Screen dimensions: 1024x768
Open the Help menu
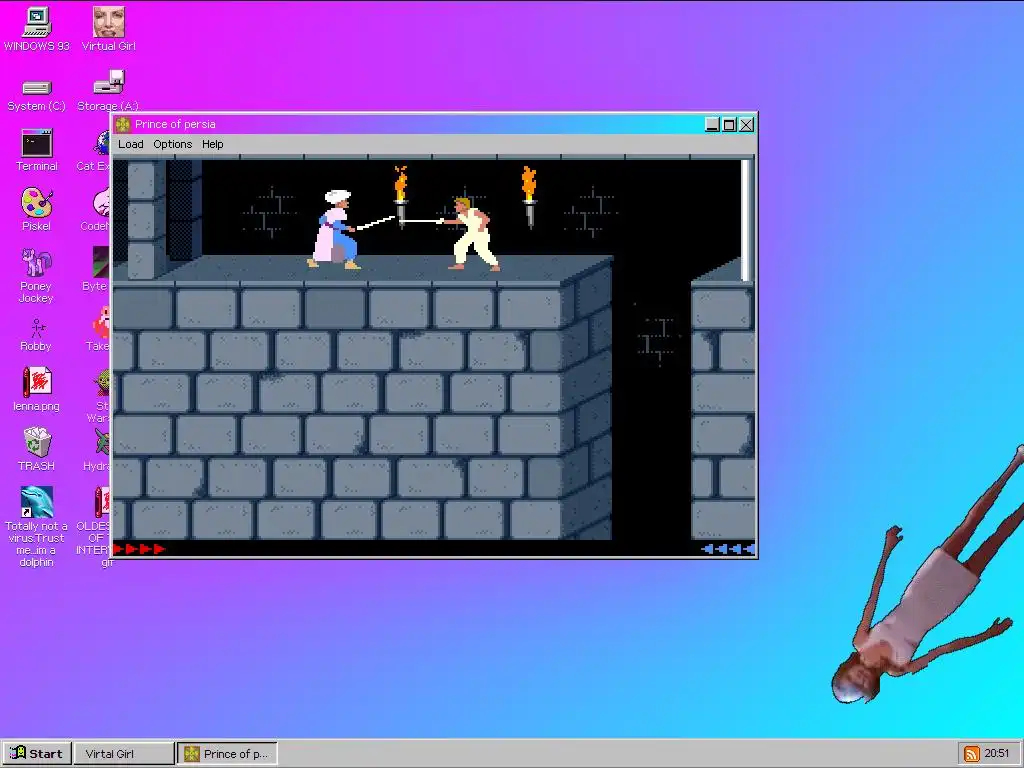(212, 144)
